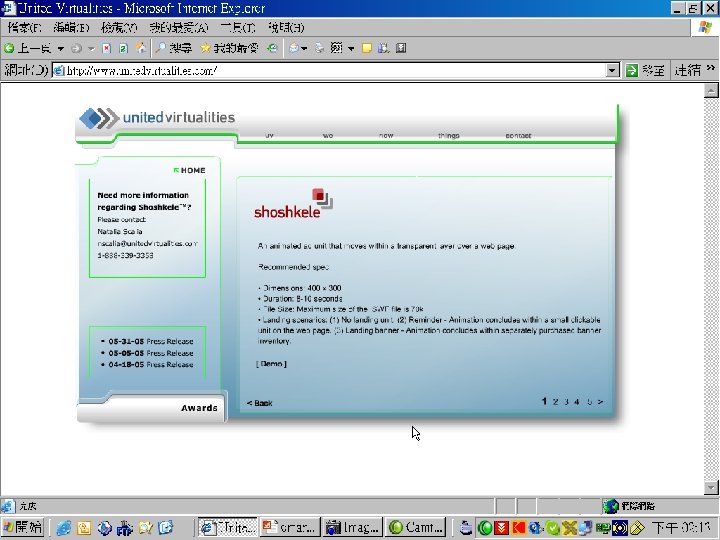Click the Awards tab in sidebar

(x=199, y=408)
